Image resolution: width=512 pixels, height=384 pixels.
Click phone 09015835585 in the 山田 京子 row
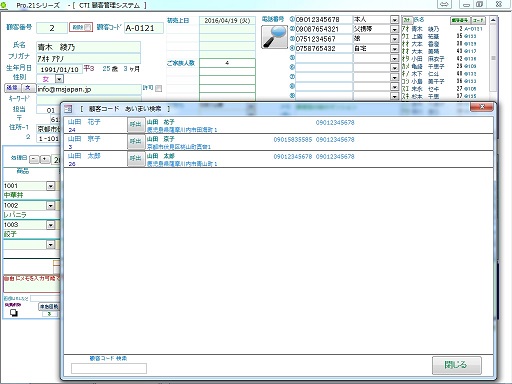pyautogui.click(x=293, y=140)
